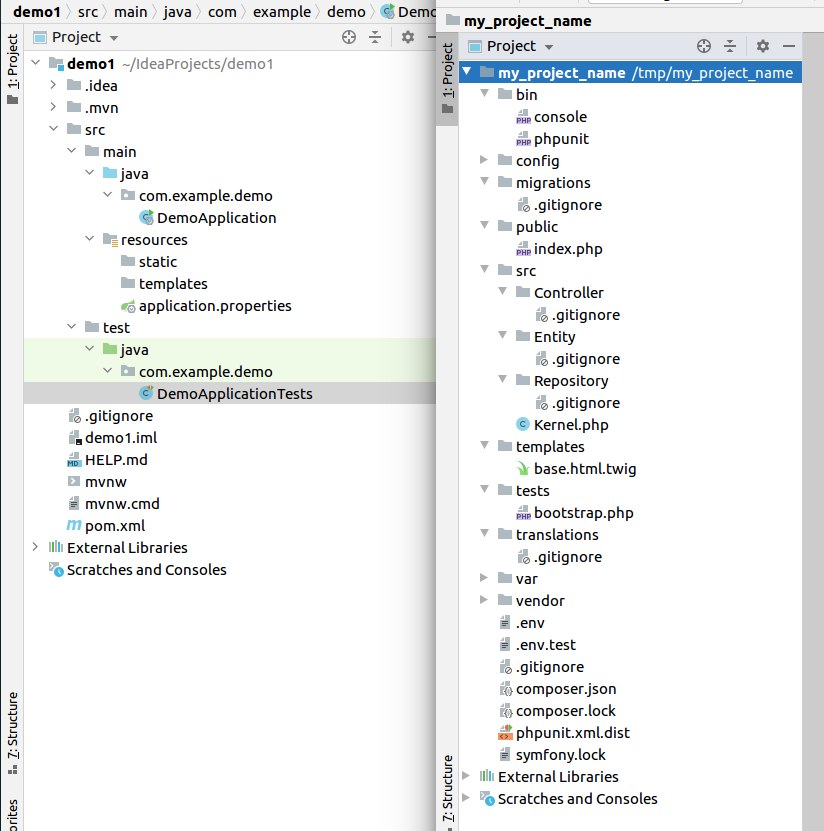Select bootstrap.php in tests folder

tap(574, 512)
